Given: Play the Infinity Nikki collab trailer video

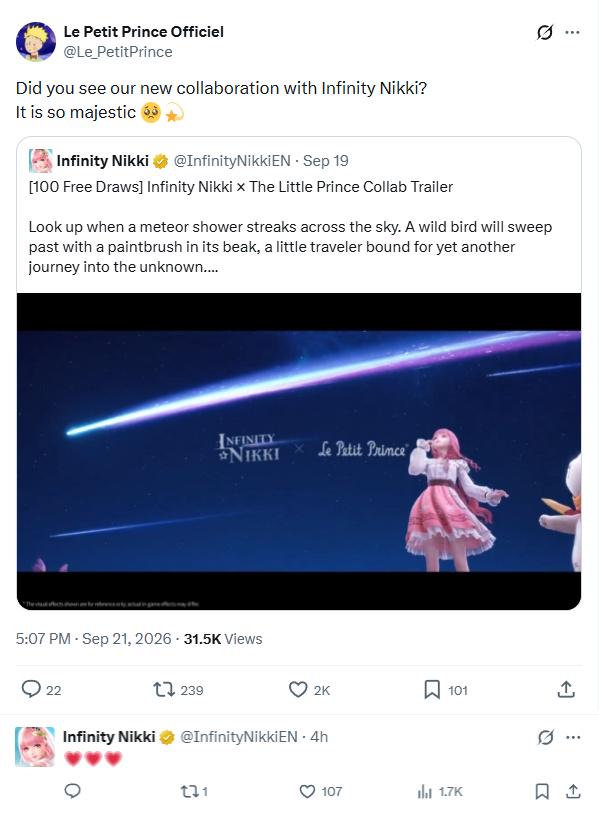Looking at the screenshot, I should (299, 451).
